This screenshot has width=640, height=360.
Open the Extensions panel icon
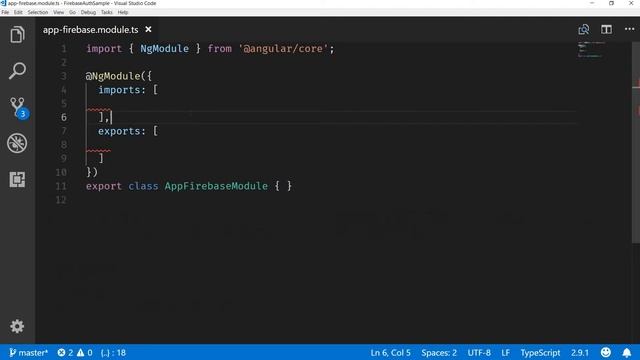(x=17, y=179)
